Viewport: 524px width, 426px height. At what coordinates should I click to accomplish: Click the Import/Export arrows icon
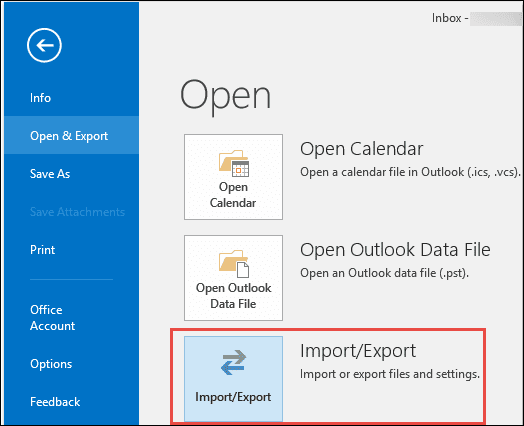234,363
